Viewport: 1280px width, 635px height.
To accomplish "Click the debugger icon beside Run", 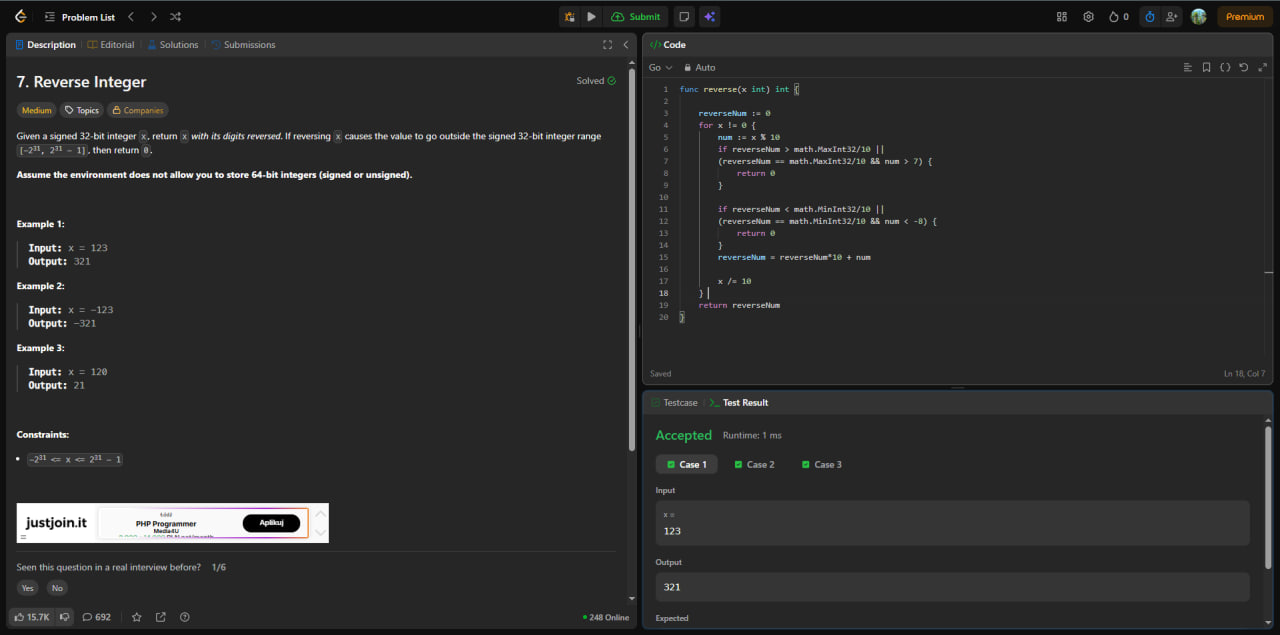I will [569, 17].
